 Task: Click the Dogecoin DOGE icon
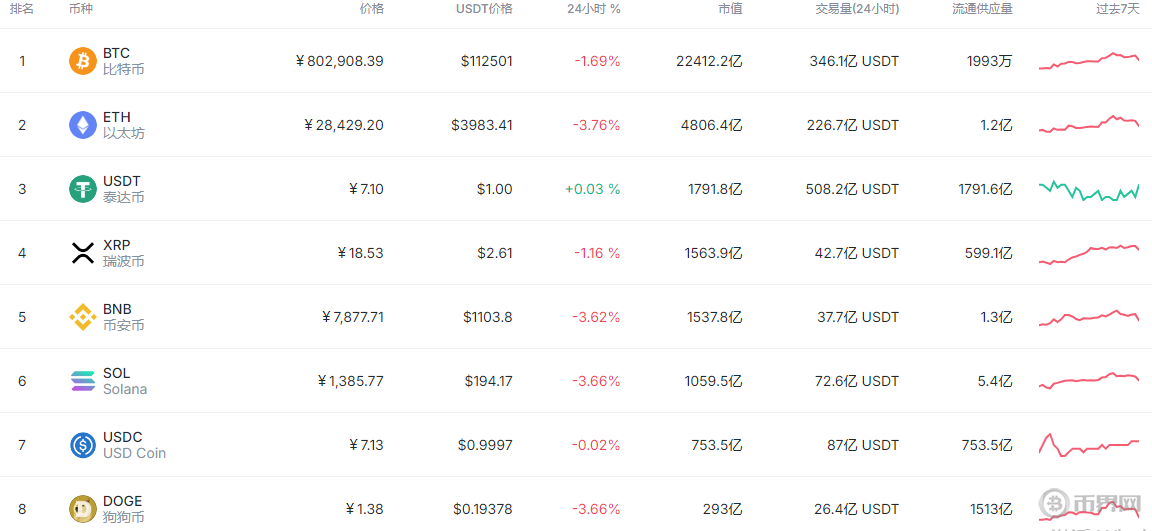(x=82, y=509)
